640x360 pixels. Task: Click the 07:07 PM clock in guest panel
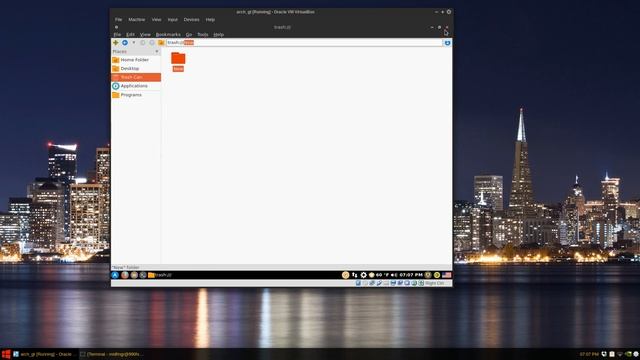point(411,275)
